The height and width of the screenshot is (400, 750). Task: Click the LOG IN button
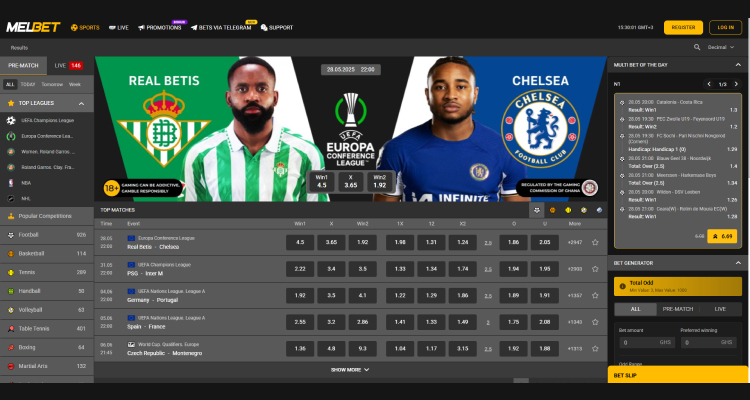click(x=725, y=28)
